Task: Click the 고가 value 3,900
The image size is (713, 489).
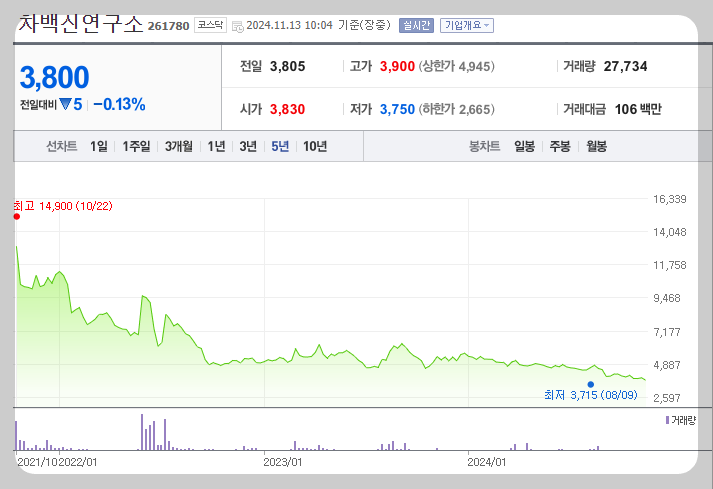Action: [397, 66]
